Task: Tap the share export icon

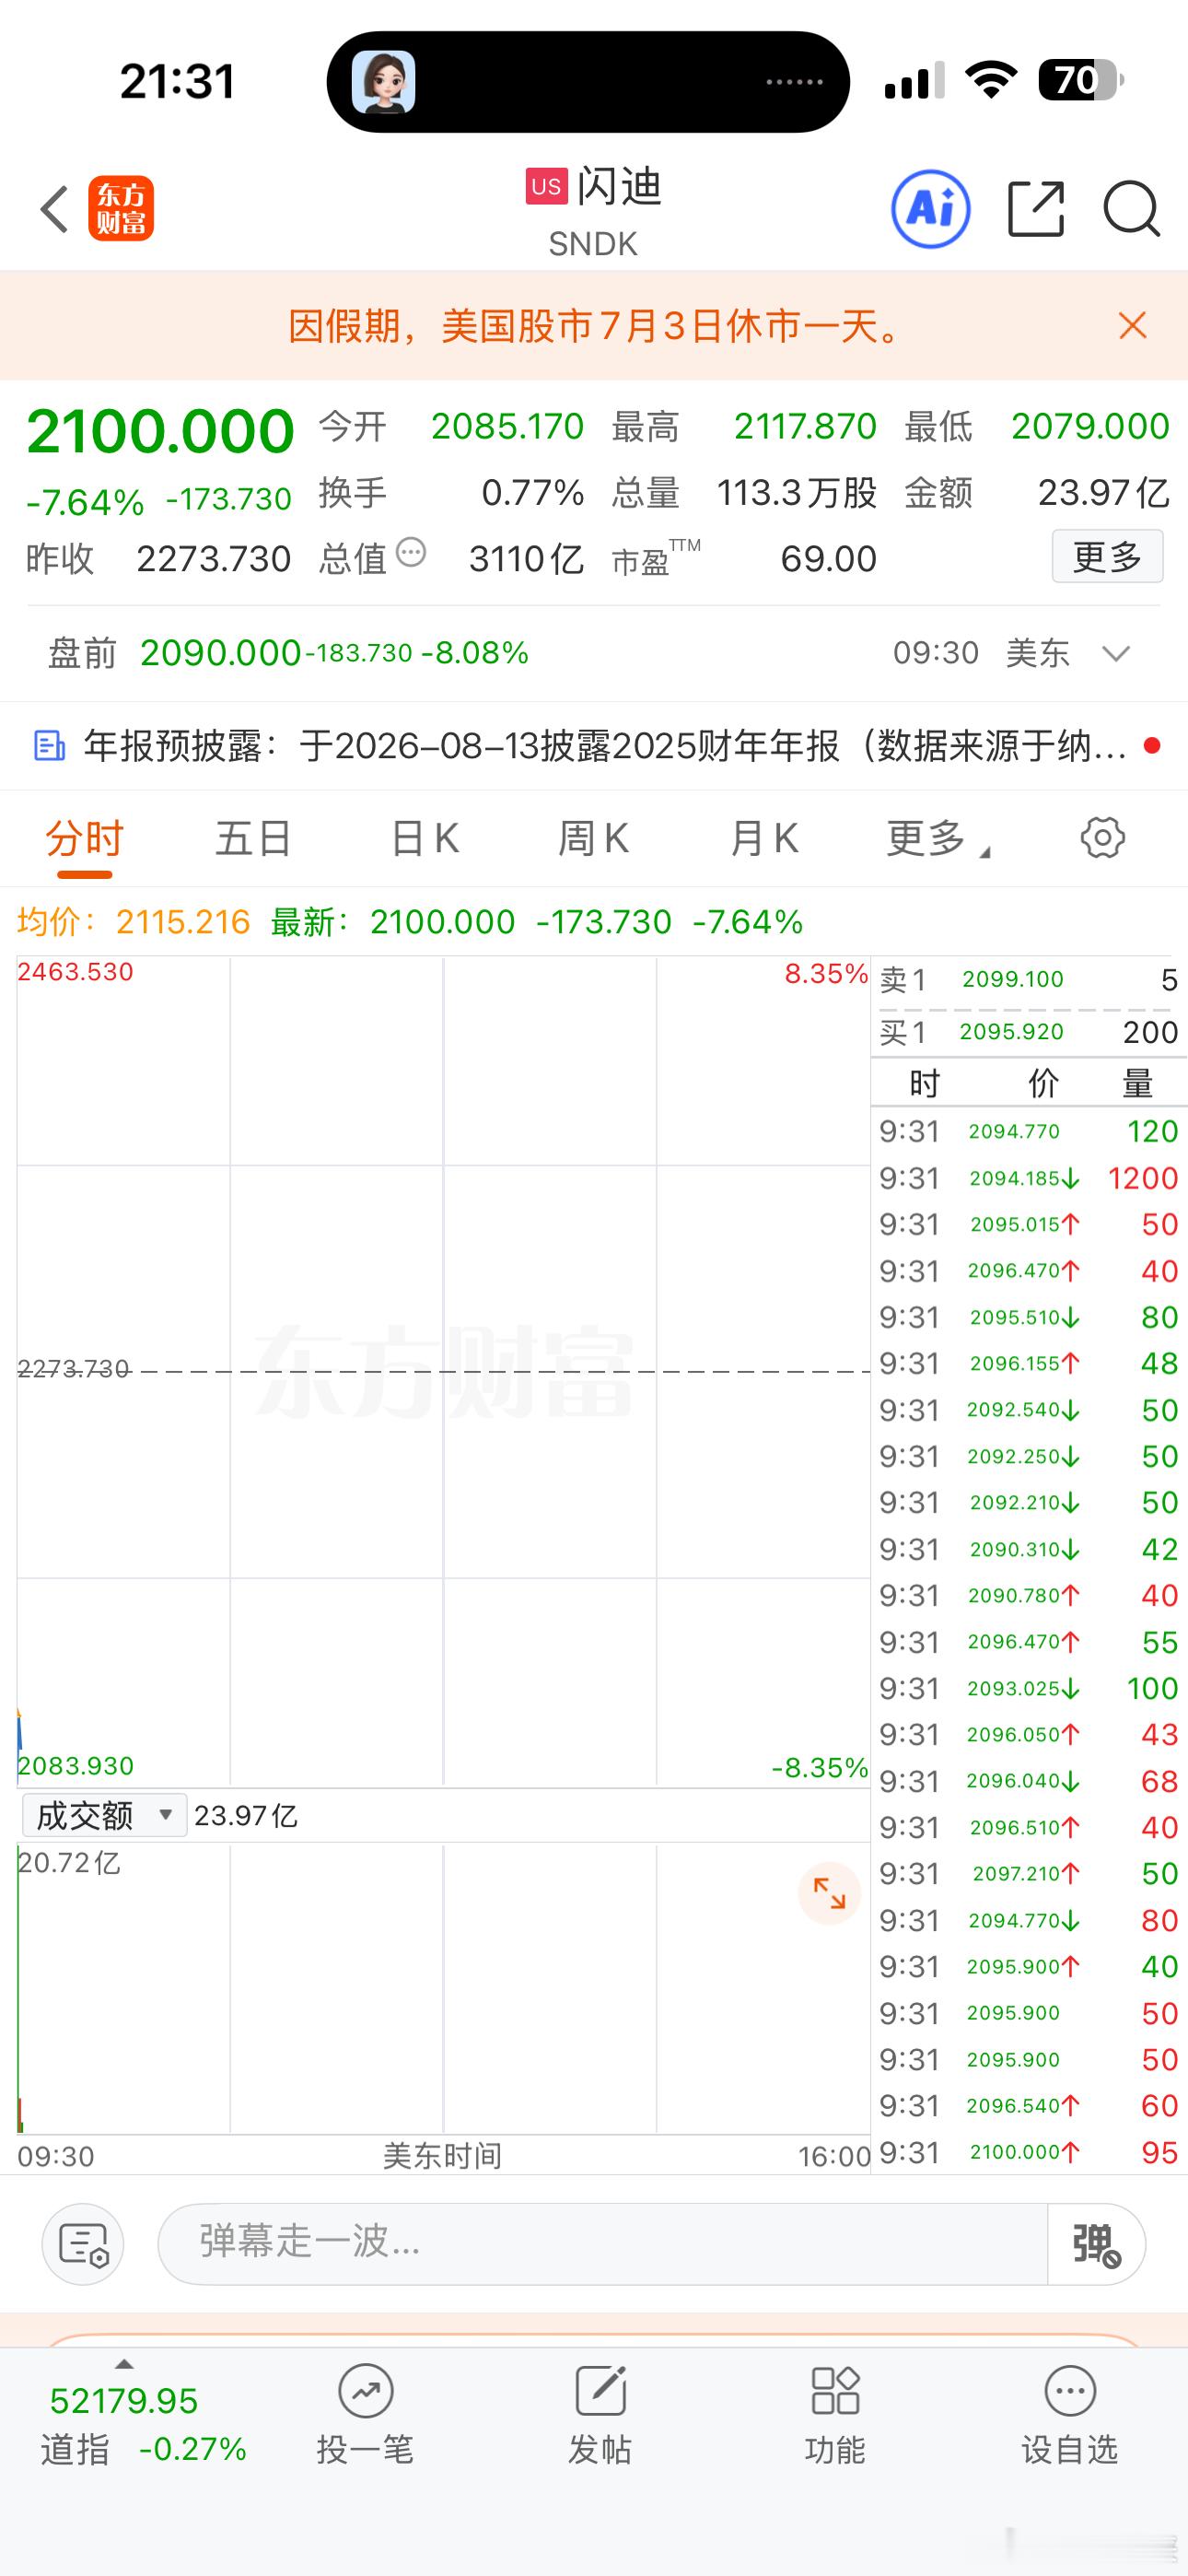Action: (x=1035, y=209)
